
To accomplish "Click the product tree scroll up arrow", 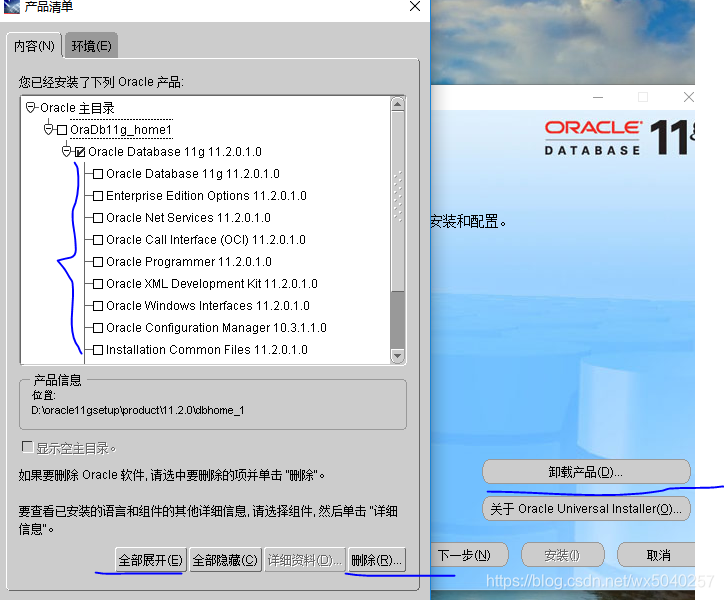I will (398, 104).
